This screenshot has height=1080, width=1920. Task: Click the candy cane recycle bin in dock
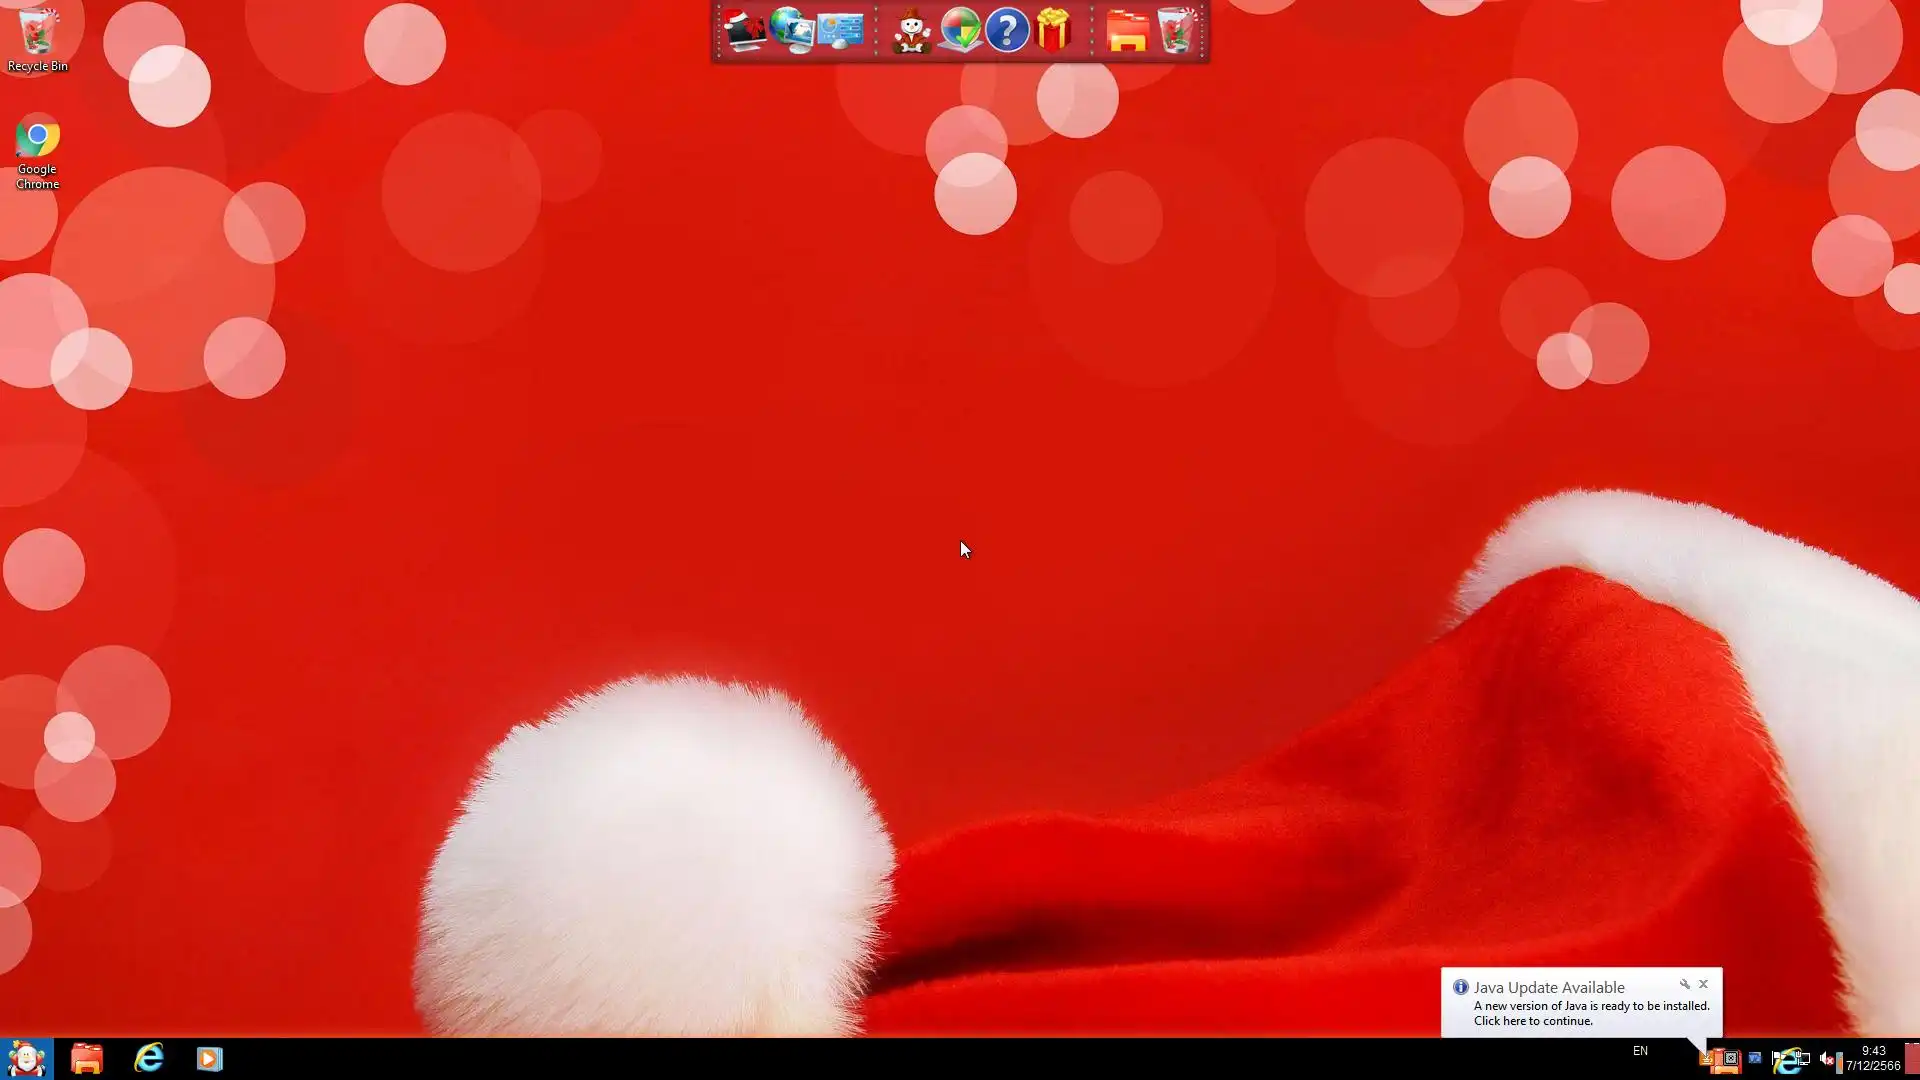[1176, 31]
